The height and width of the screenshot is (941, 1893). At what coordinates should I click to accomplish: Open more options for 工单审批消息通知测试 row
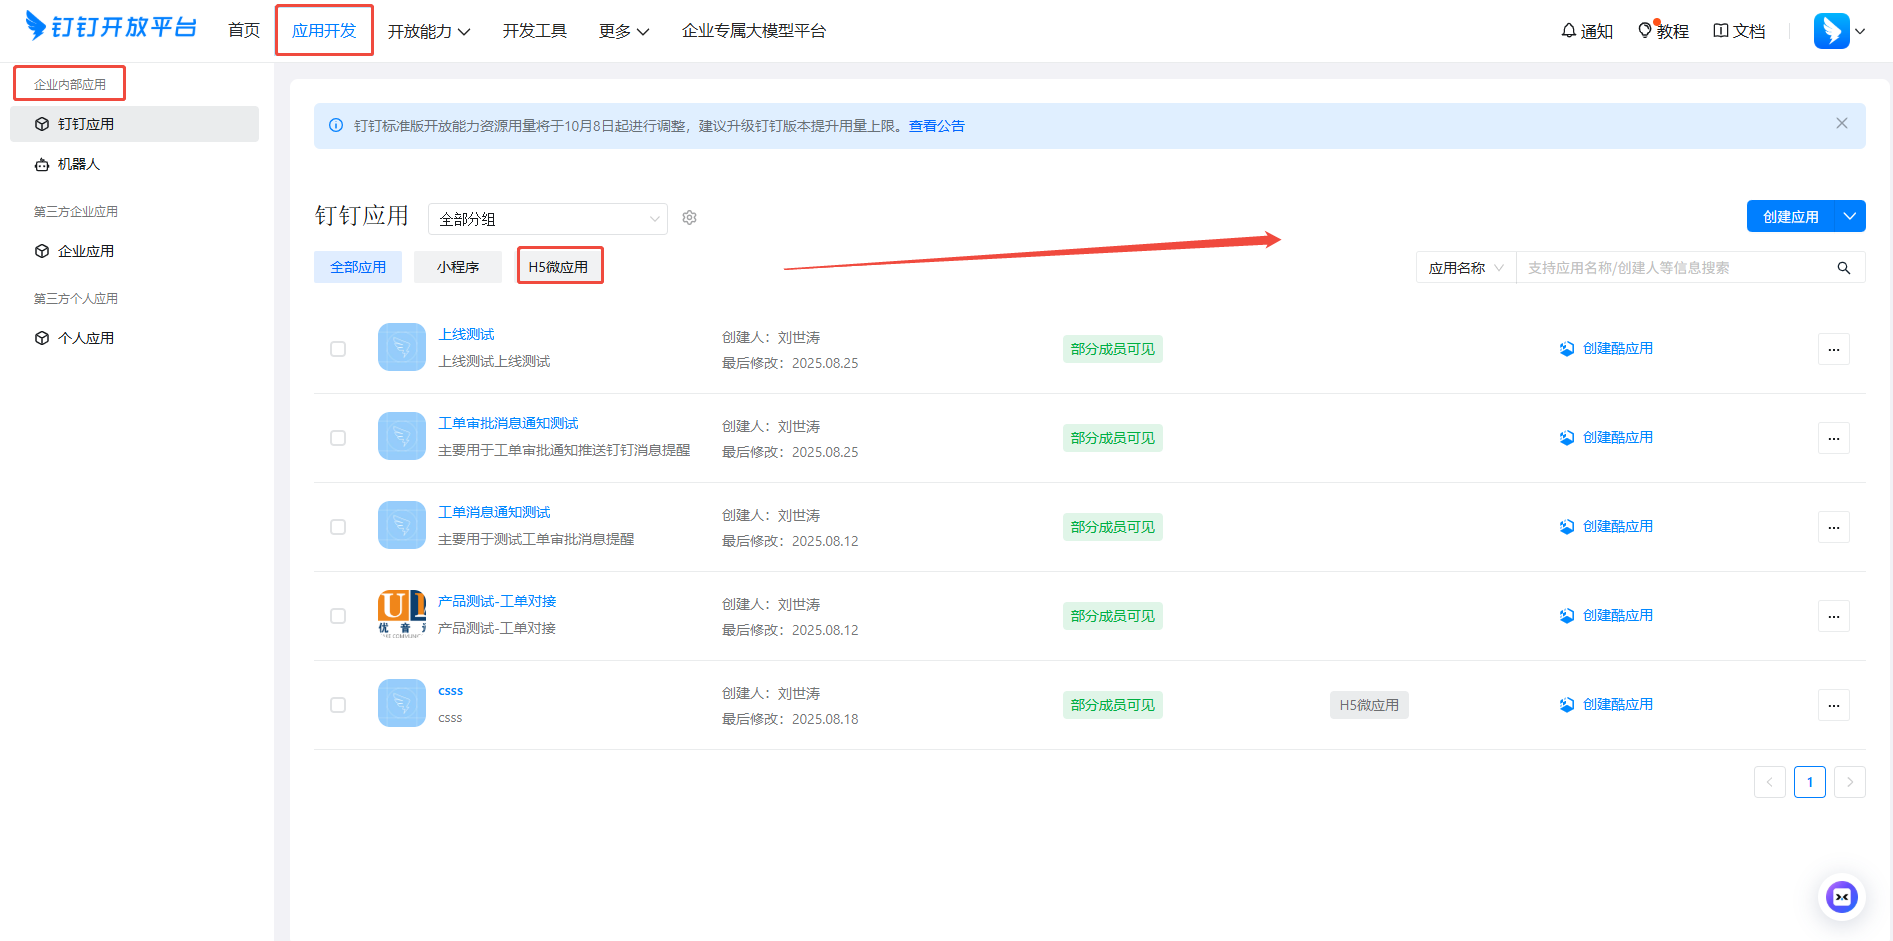coord(1833,438)
